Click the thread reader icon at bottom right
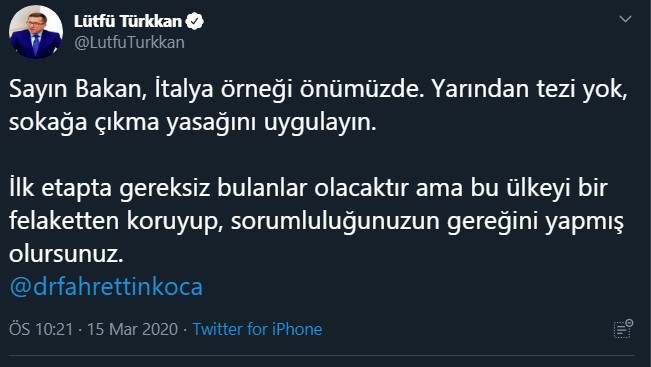Viewport: 651px width, 367px height. [x=623, y=329]
